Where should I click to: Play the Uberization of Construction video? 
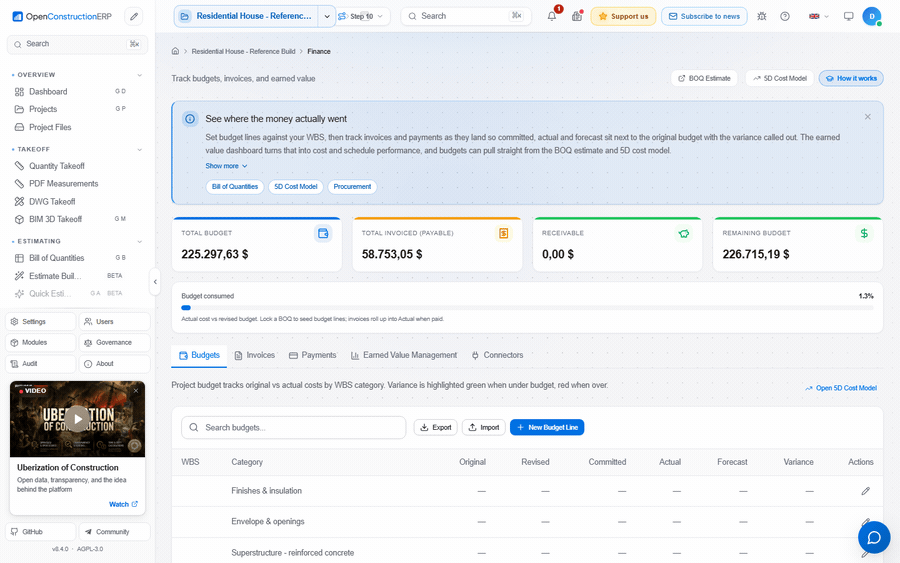coord(77,419)
